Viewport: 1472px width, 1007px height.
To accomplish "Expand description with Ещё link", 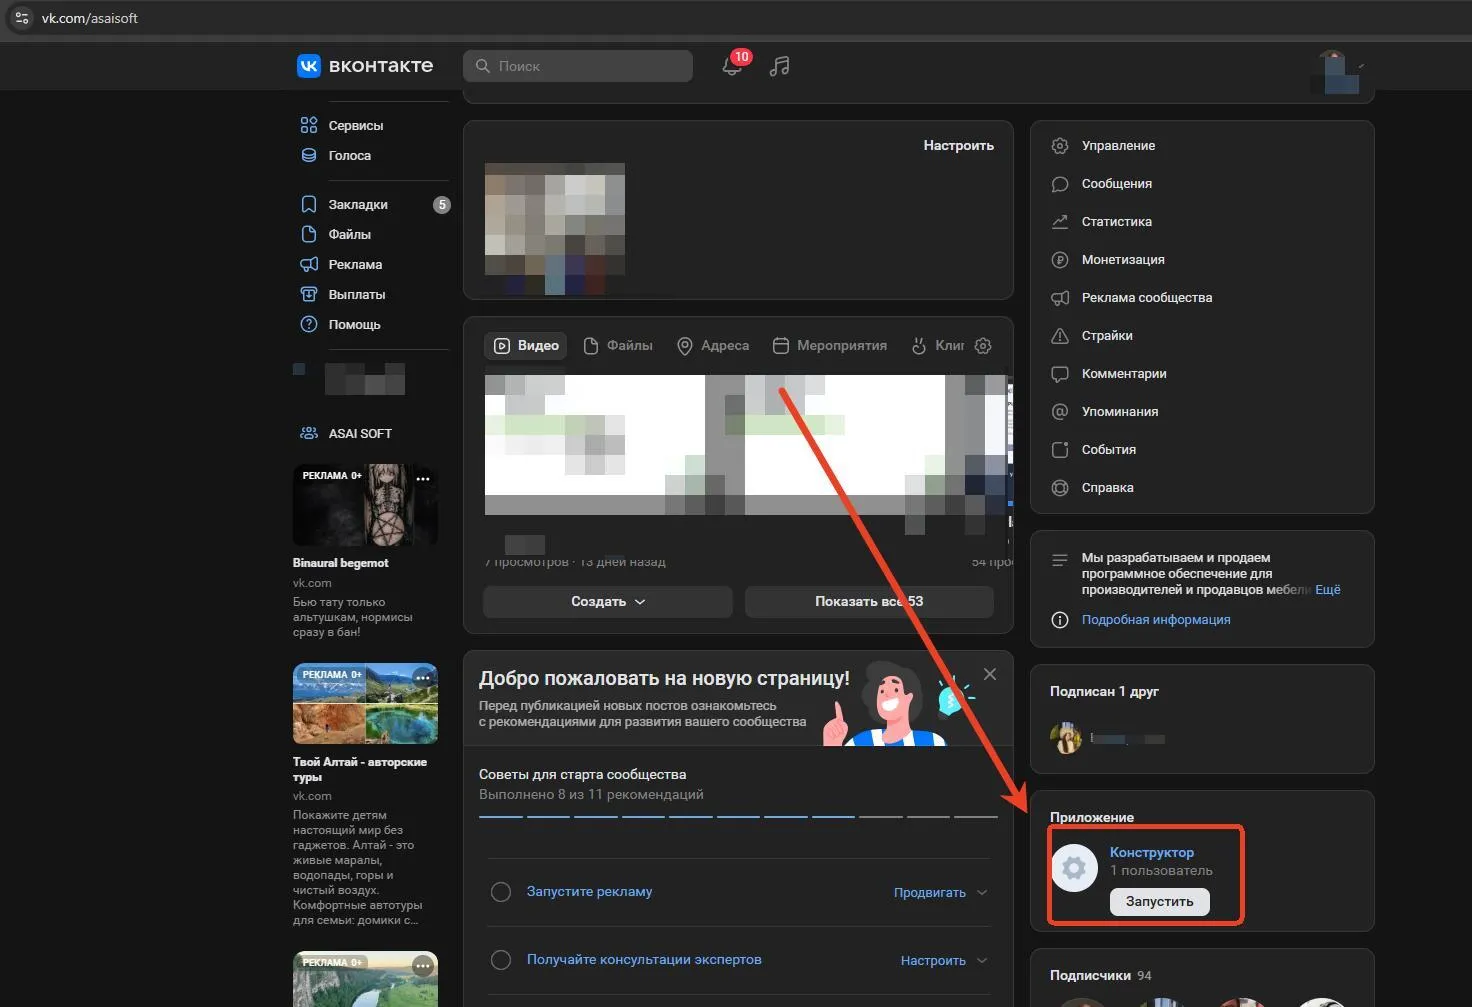I will [x=1328, y=590].
